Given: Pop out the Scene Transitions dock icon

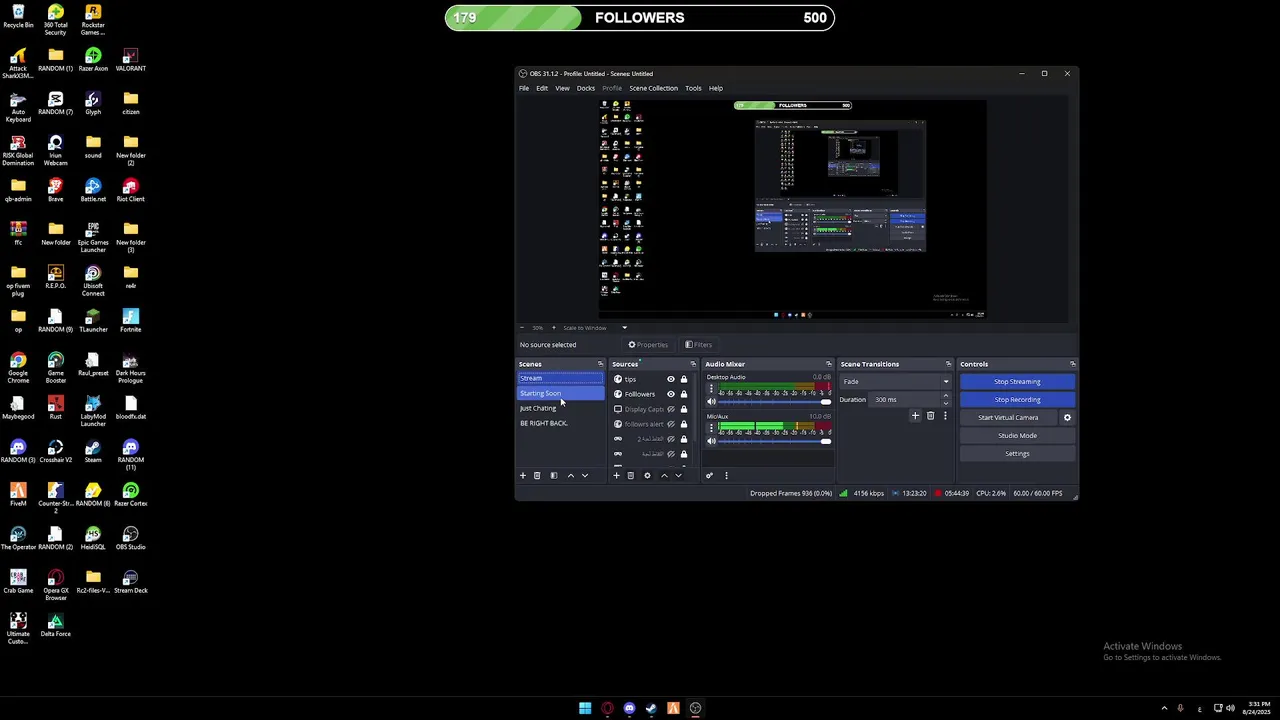Looking at the screenshot, I should pyautogui.click(x=948, y=364).
